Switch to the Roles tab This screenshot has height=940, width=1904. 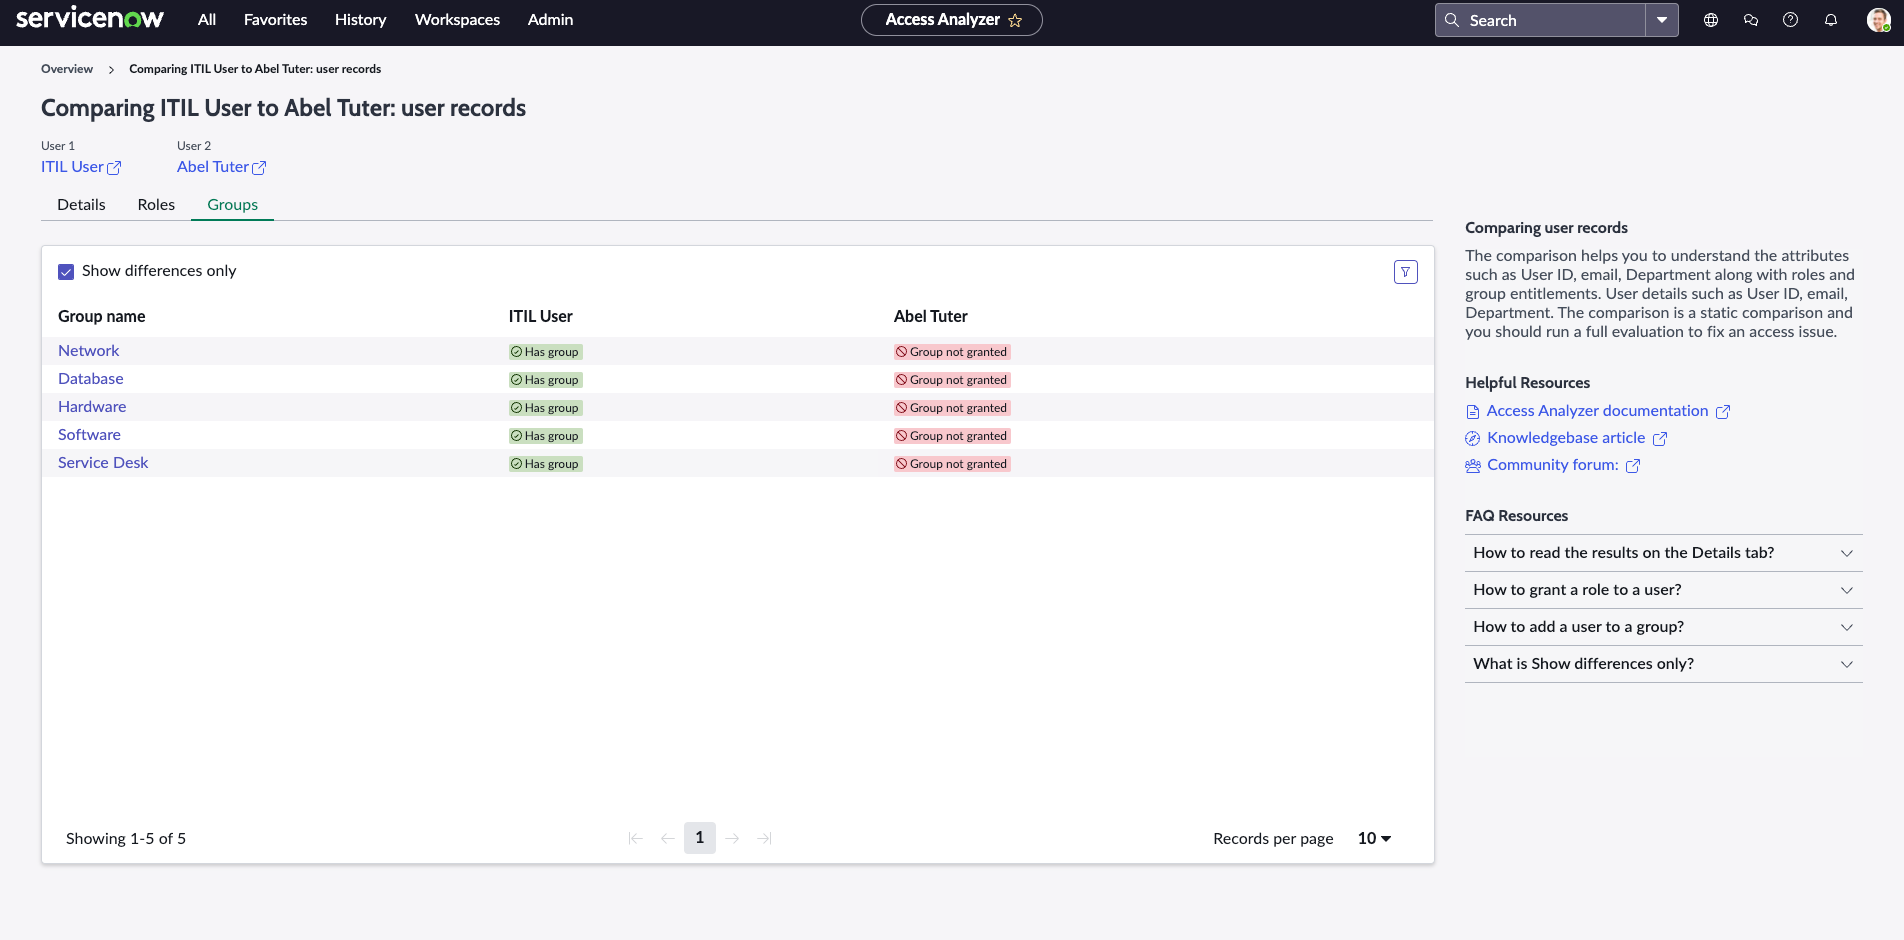pos(156,204)
